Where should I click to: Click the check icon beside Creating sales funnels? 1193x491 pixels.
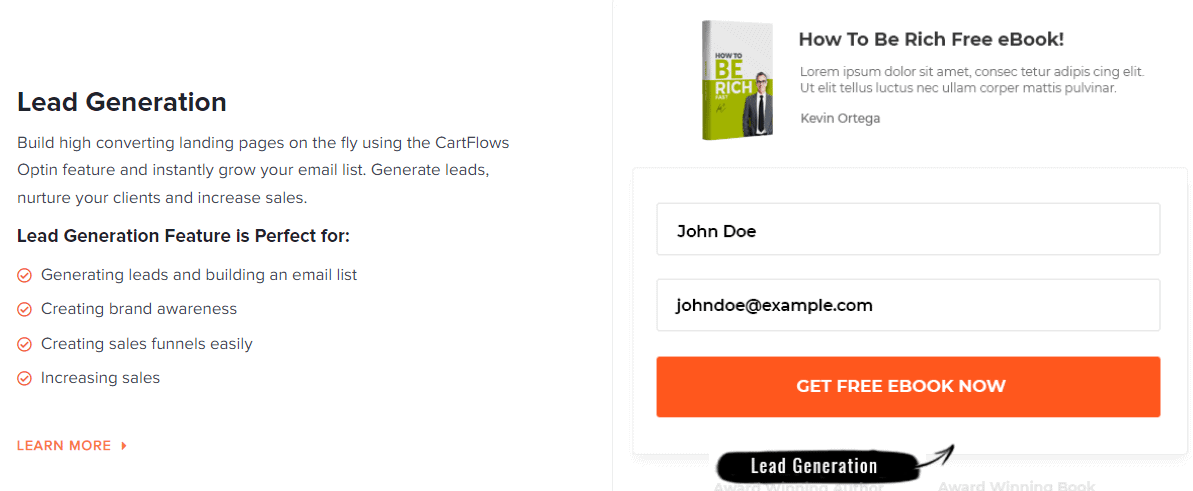point(25,344)
